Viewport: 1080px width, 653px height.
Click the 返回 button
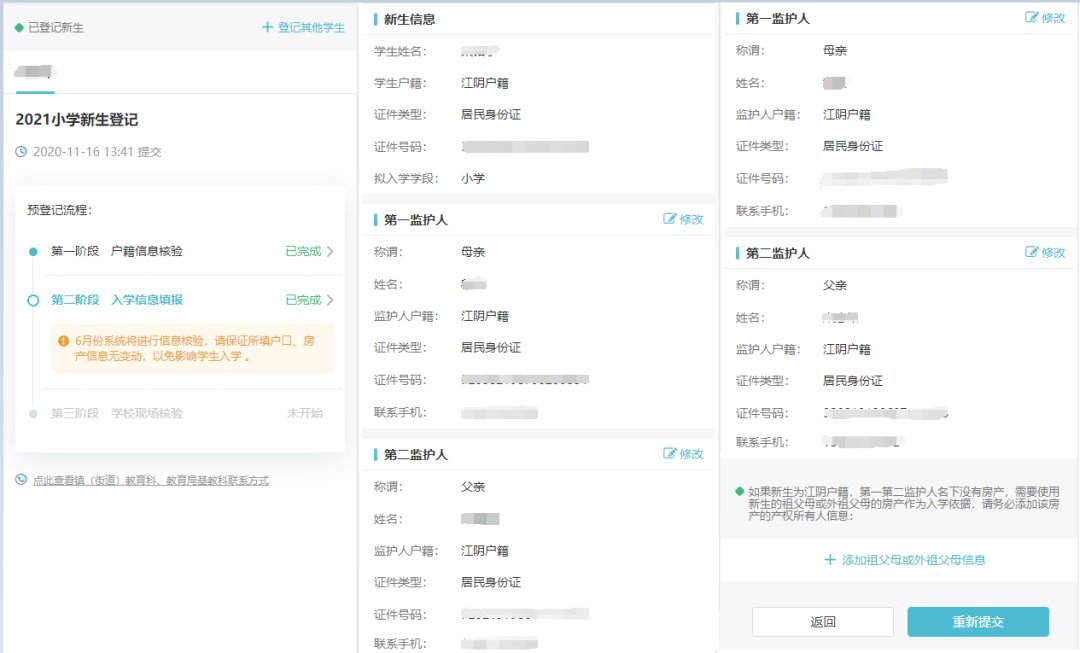click(823, 622)
